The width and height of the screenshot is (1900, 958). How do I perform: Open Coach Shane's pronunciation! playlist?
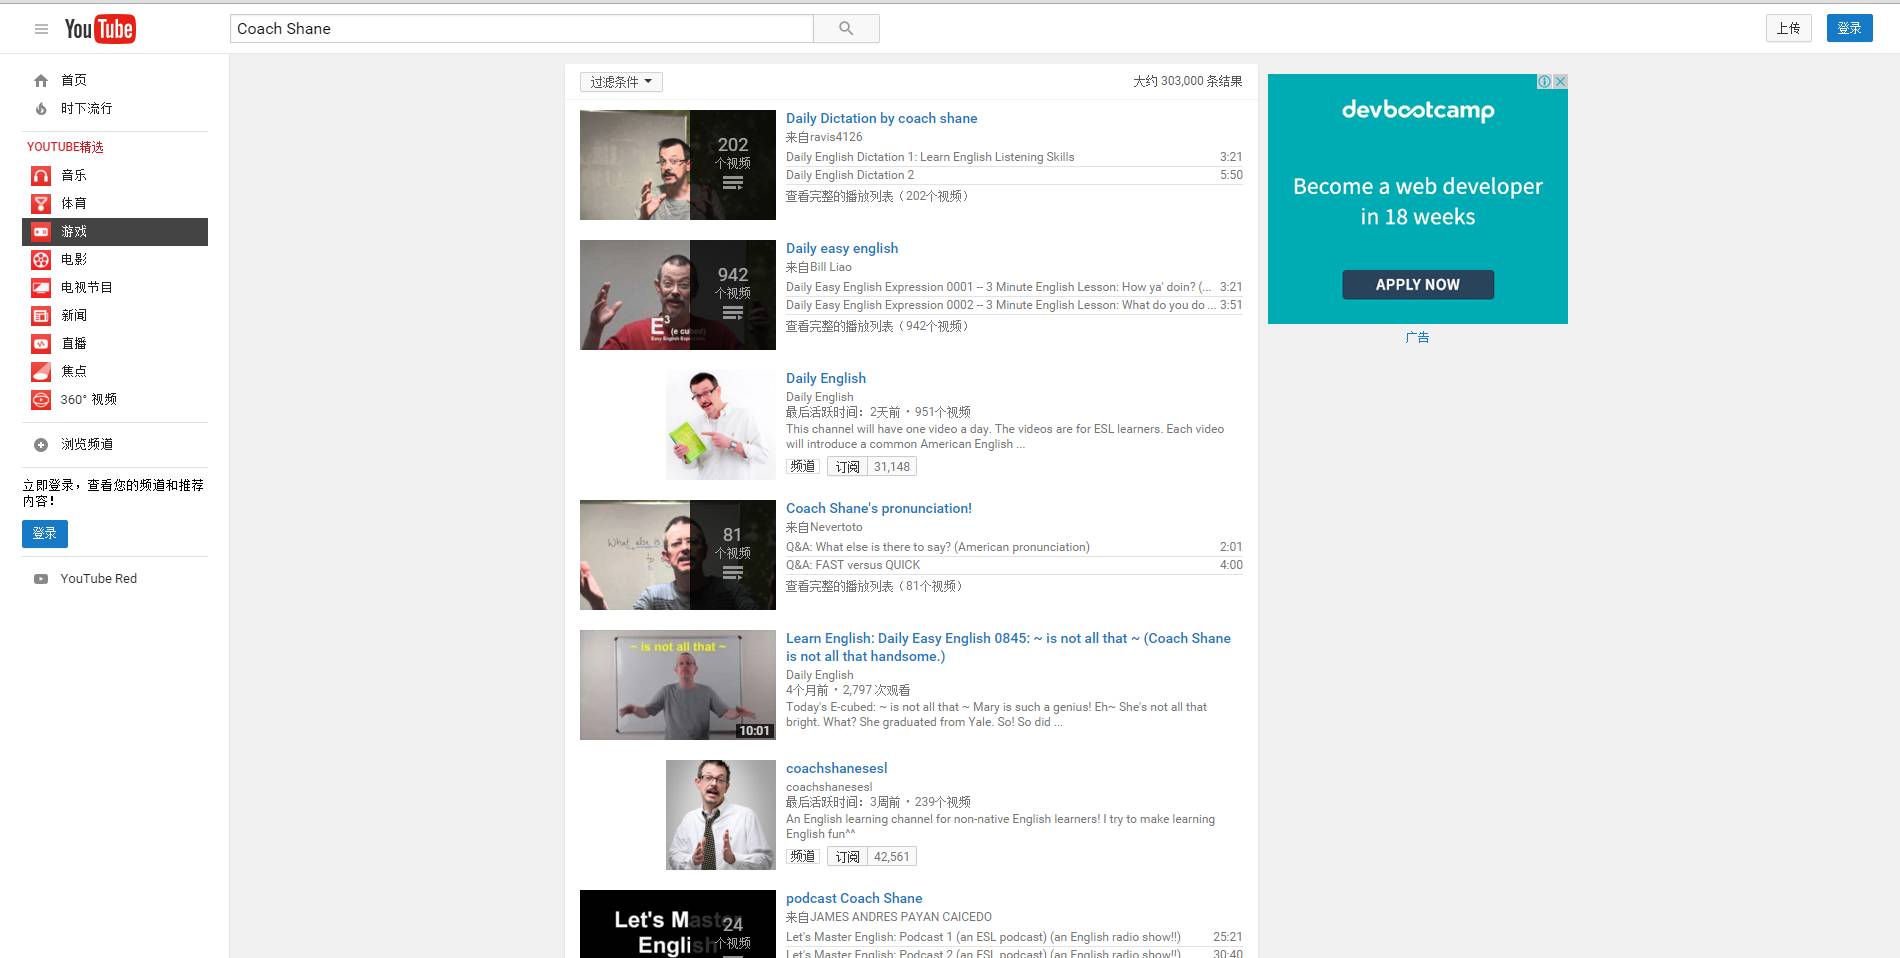[879, 508]
